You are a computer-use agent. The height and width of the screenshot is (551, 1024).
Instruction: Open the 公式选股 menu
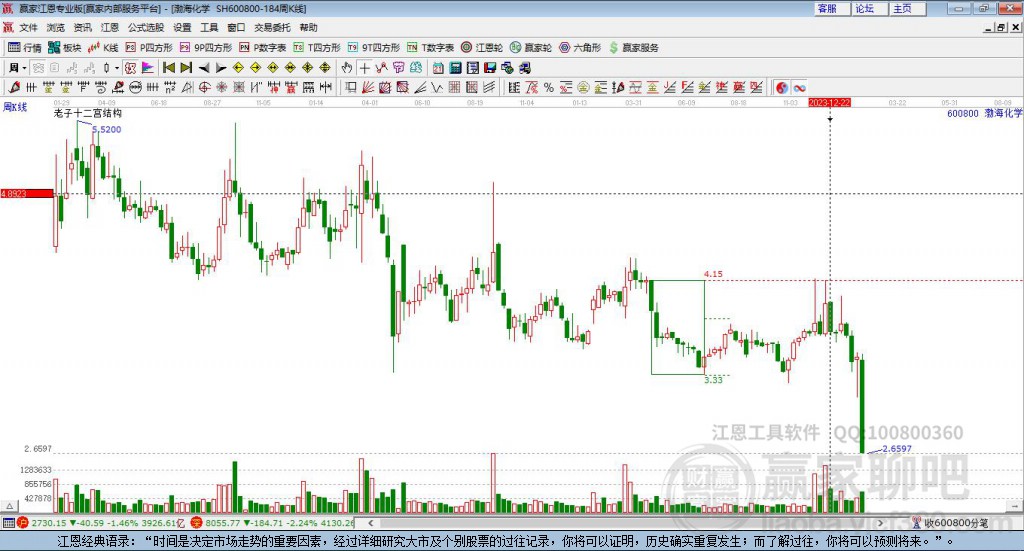146,27
